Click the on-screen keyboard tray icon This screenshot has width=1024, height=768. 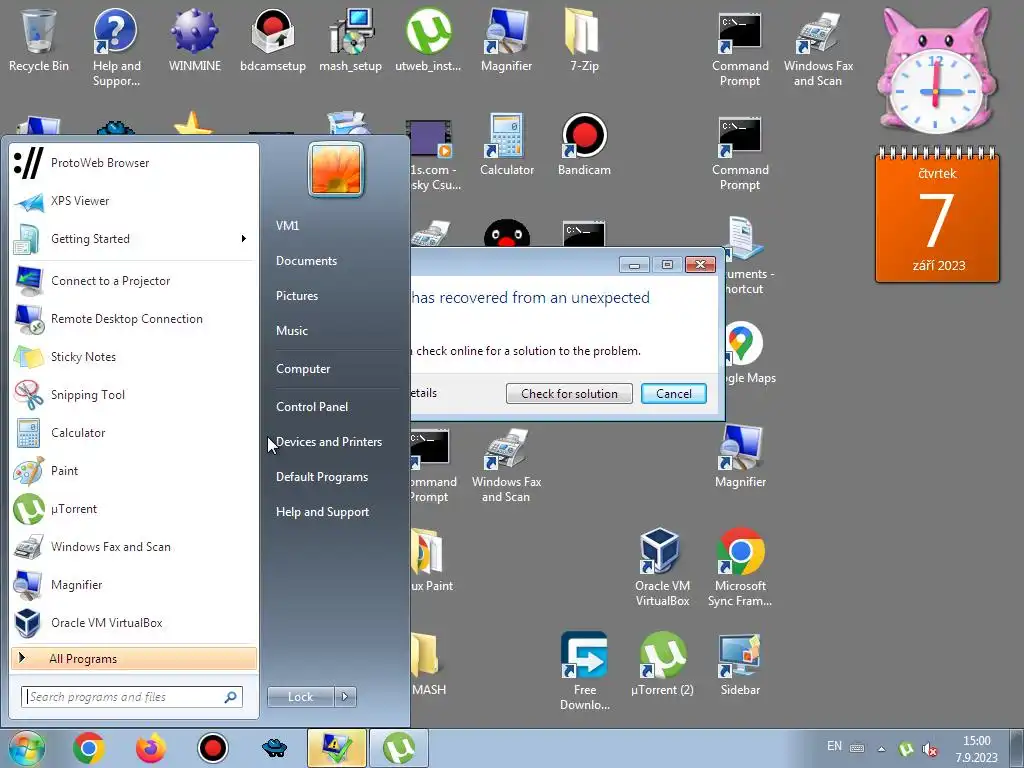(x=857, y=748)
